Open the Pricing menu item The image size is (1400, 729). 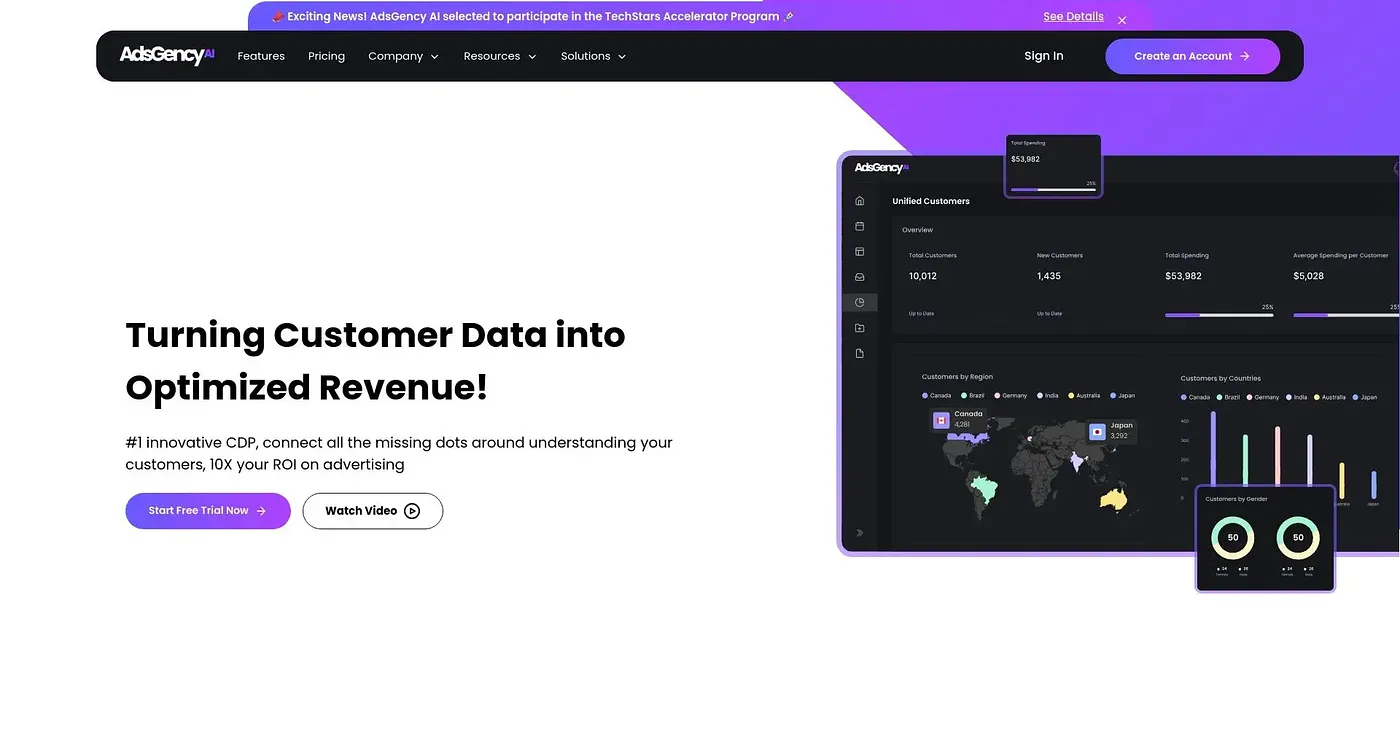(326, 56)
